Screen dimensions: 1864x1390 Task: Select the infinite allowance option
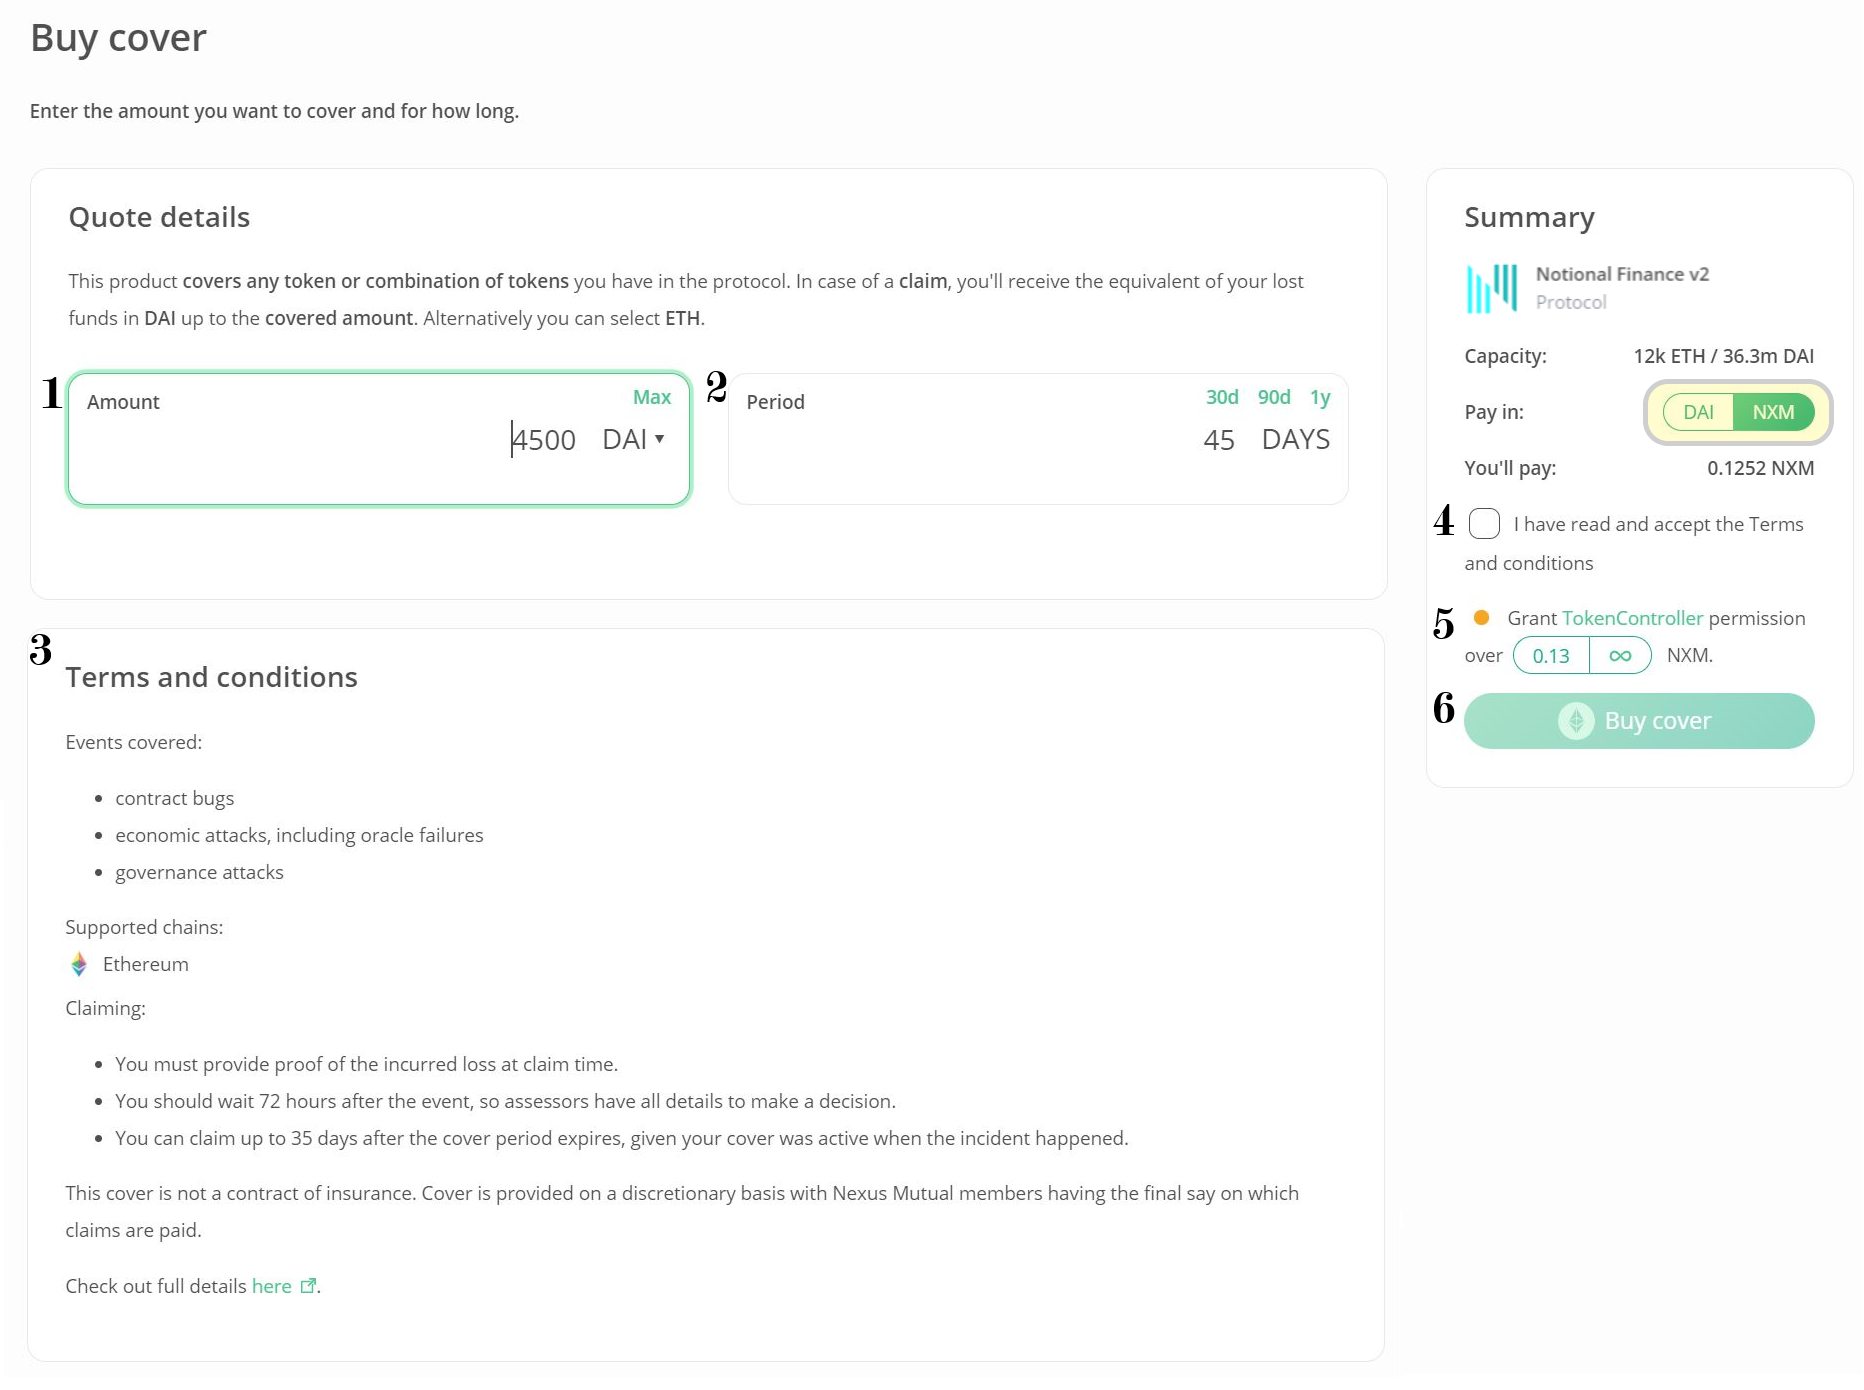[x=1620, y=656]
